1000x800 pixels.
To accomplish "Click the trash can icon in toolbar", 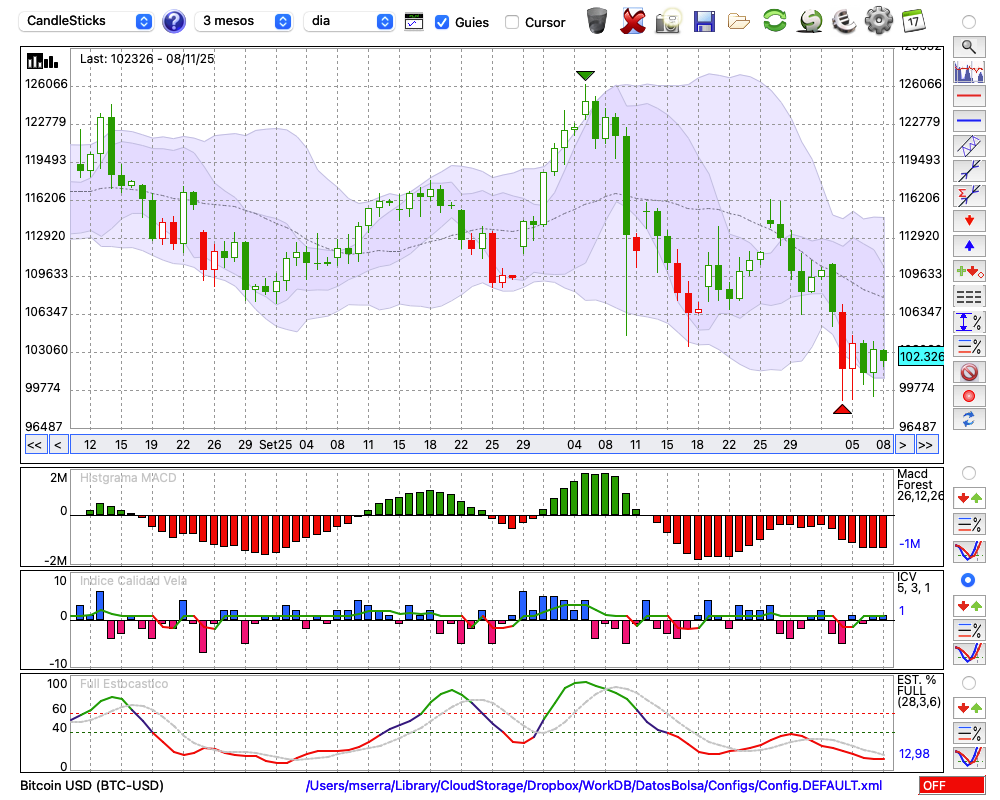I will click(597, 20).
